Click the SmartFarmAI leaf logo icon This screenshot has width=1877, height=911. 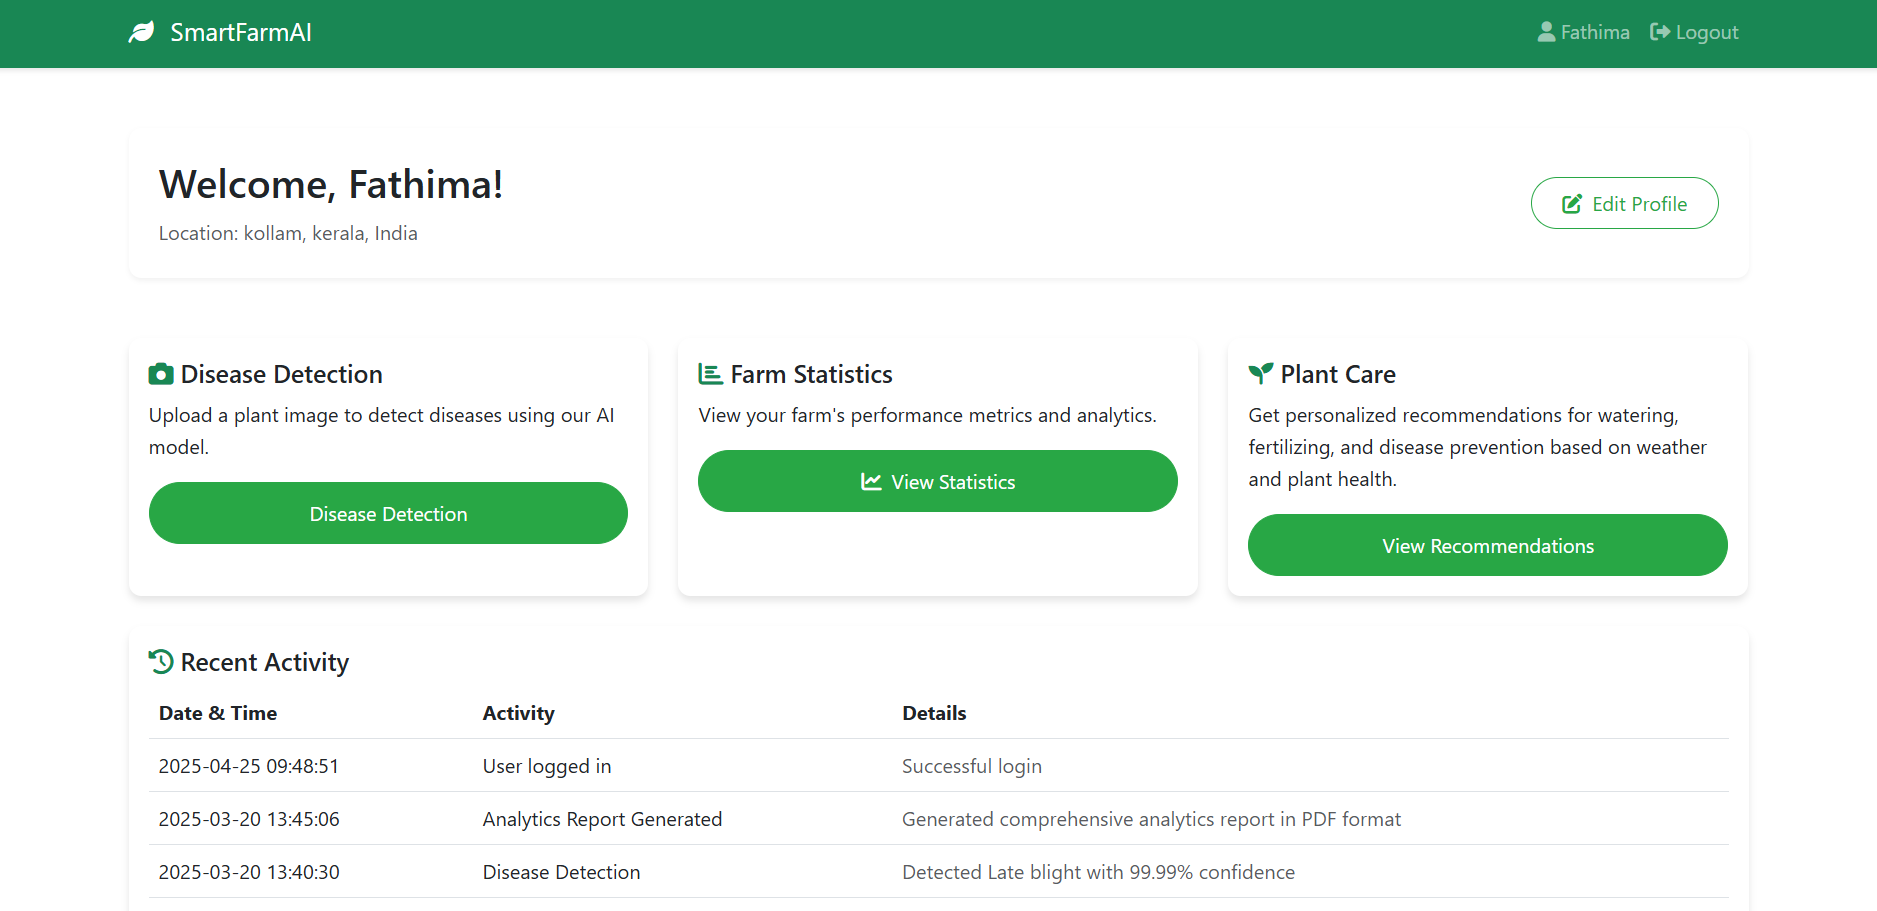(x=142, y=33)
